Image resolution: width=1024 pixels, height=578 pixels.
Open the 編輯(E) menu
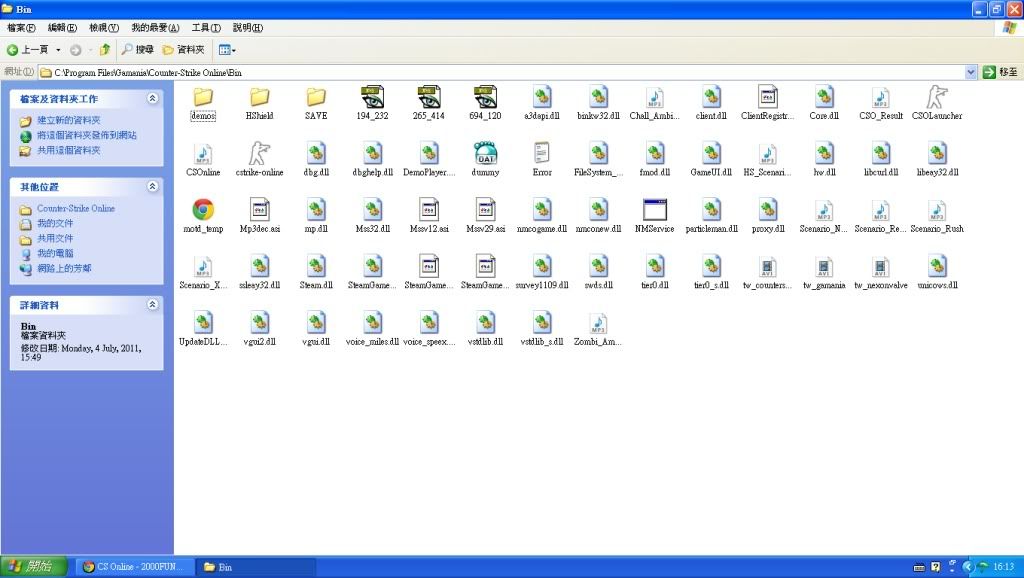click(x=62, y=27)
